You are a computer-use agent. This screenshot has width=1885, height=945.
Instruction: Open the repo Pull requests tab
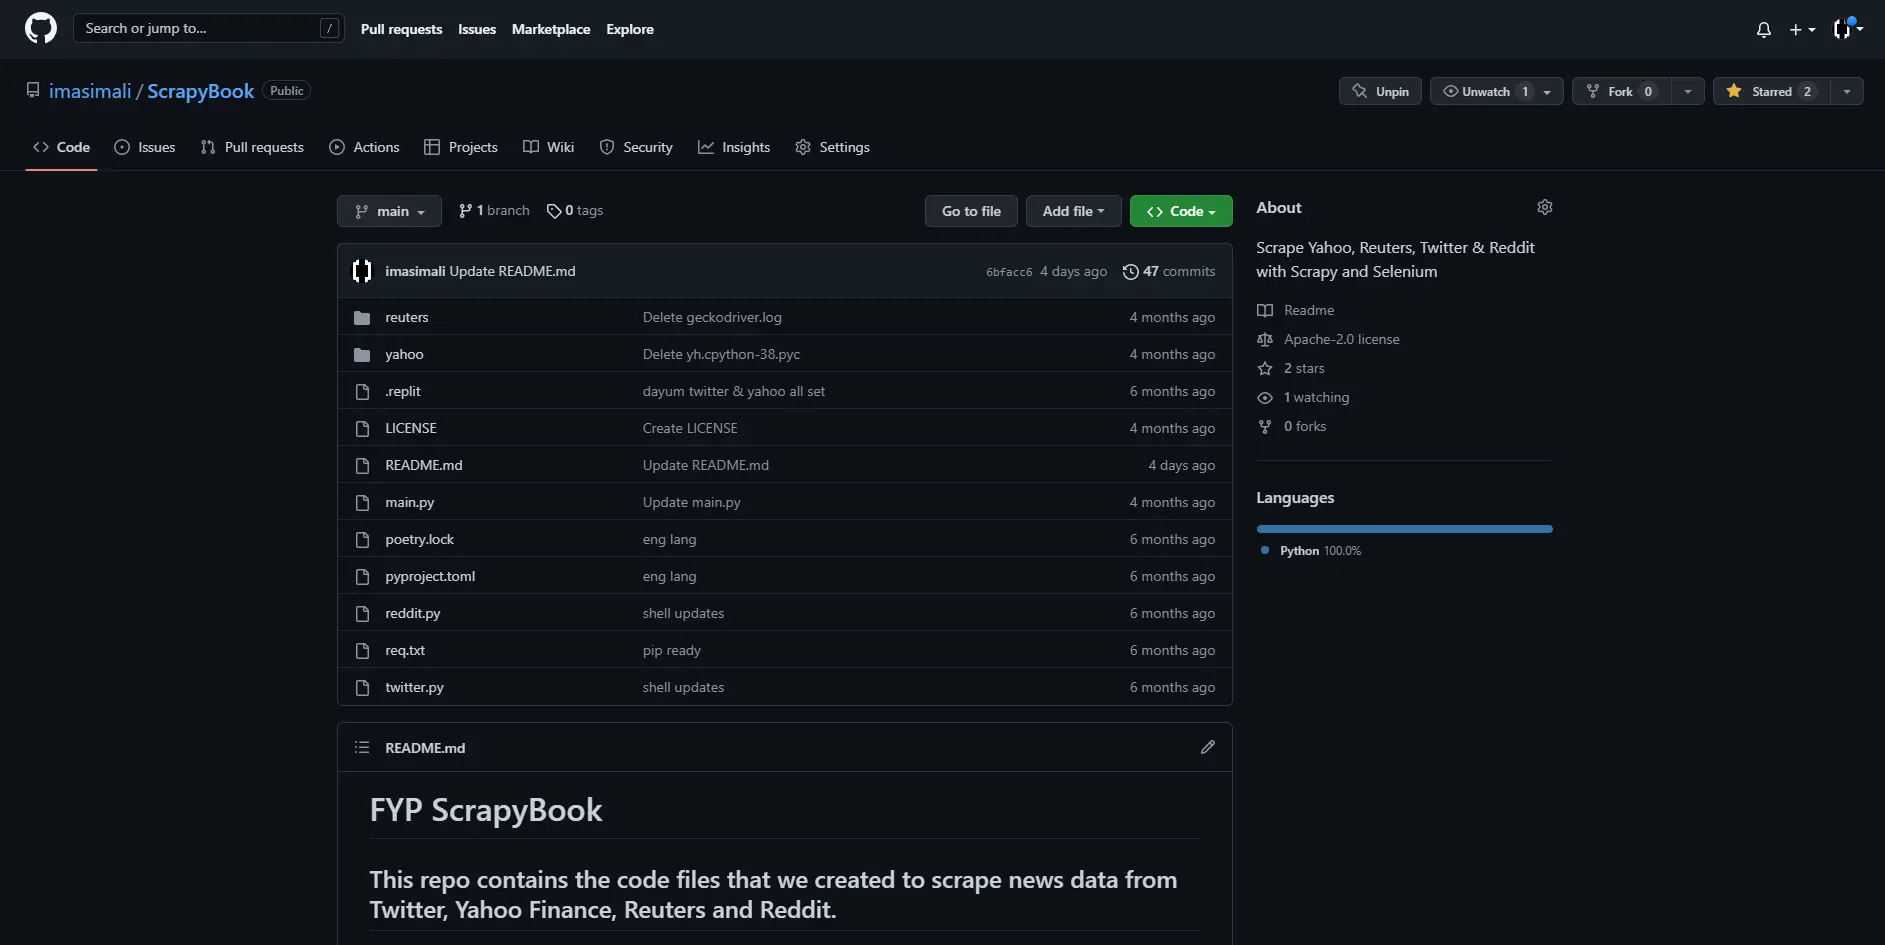pyautogui.click(x=252, y=147)
